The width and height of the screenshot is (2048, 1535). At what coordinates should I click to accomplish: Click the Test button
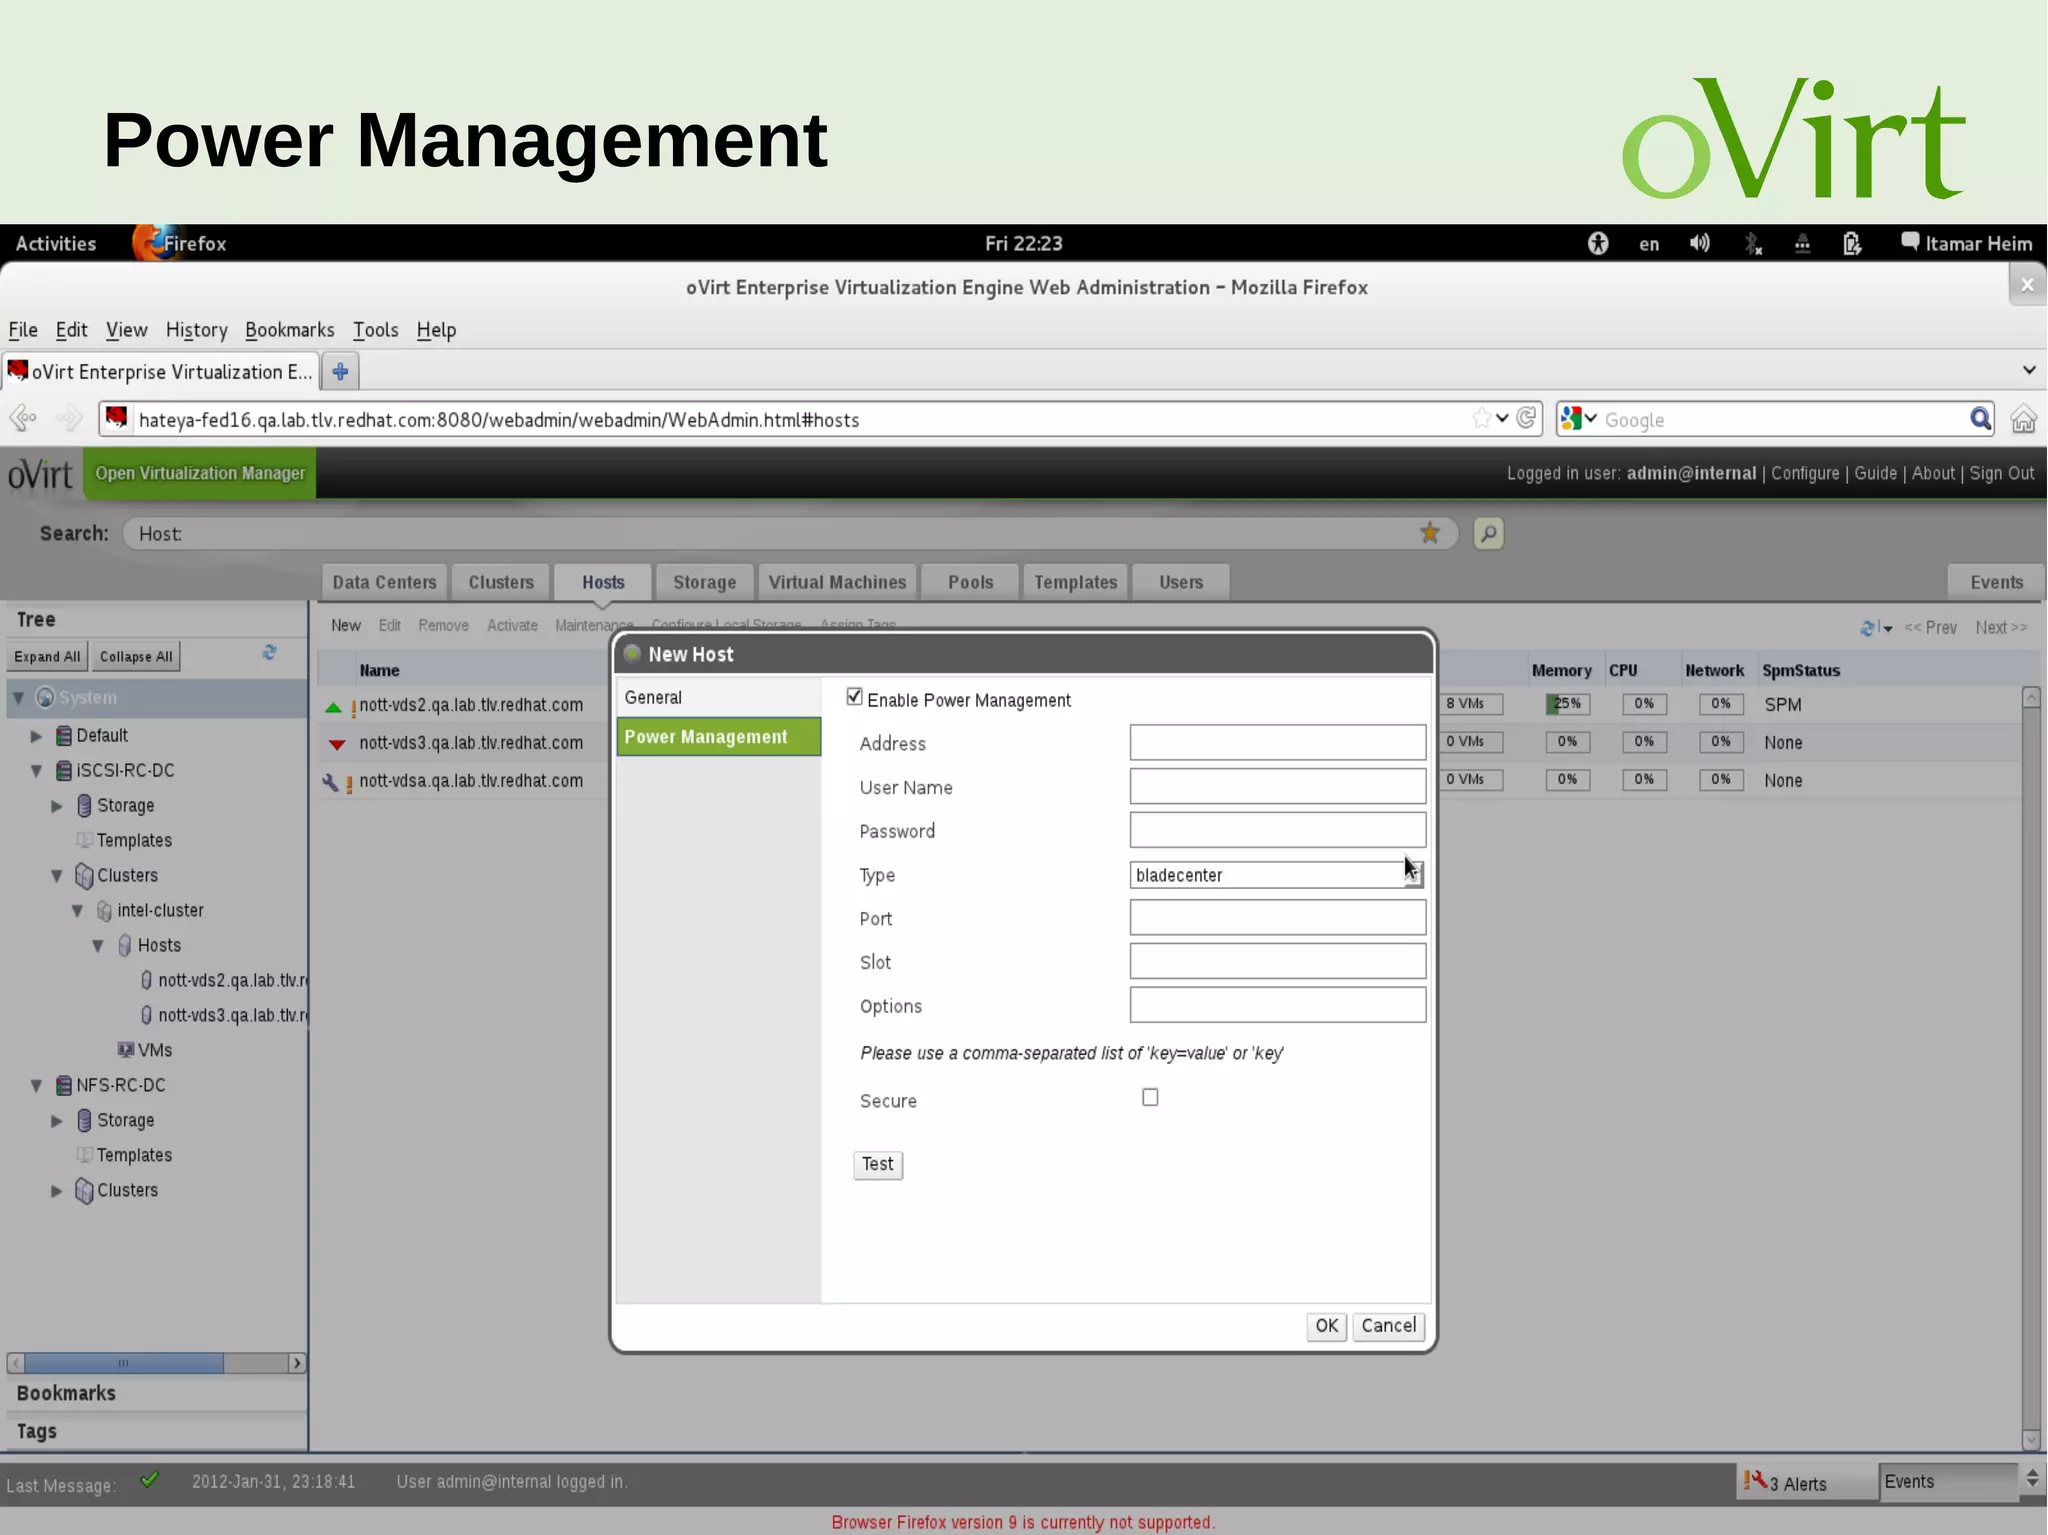[877, 1164]
